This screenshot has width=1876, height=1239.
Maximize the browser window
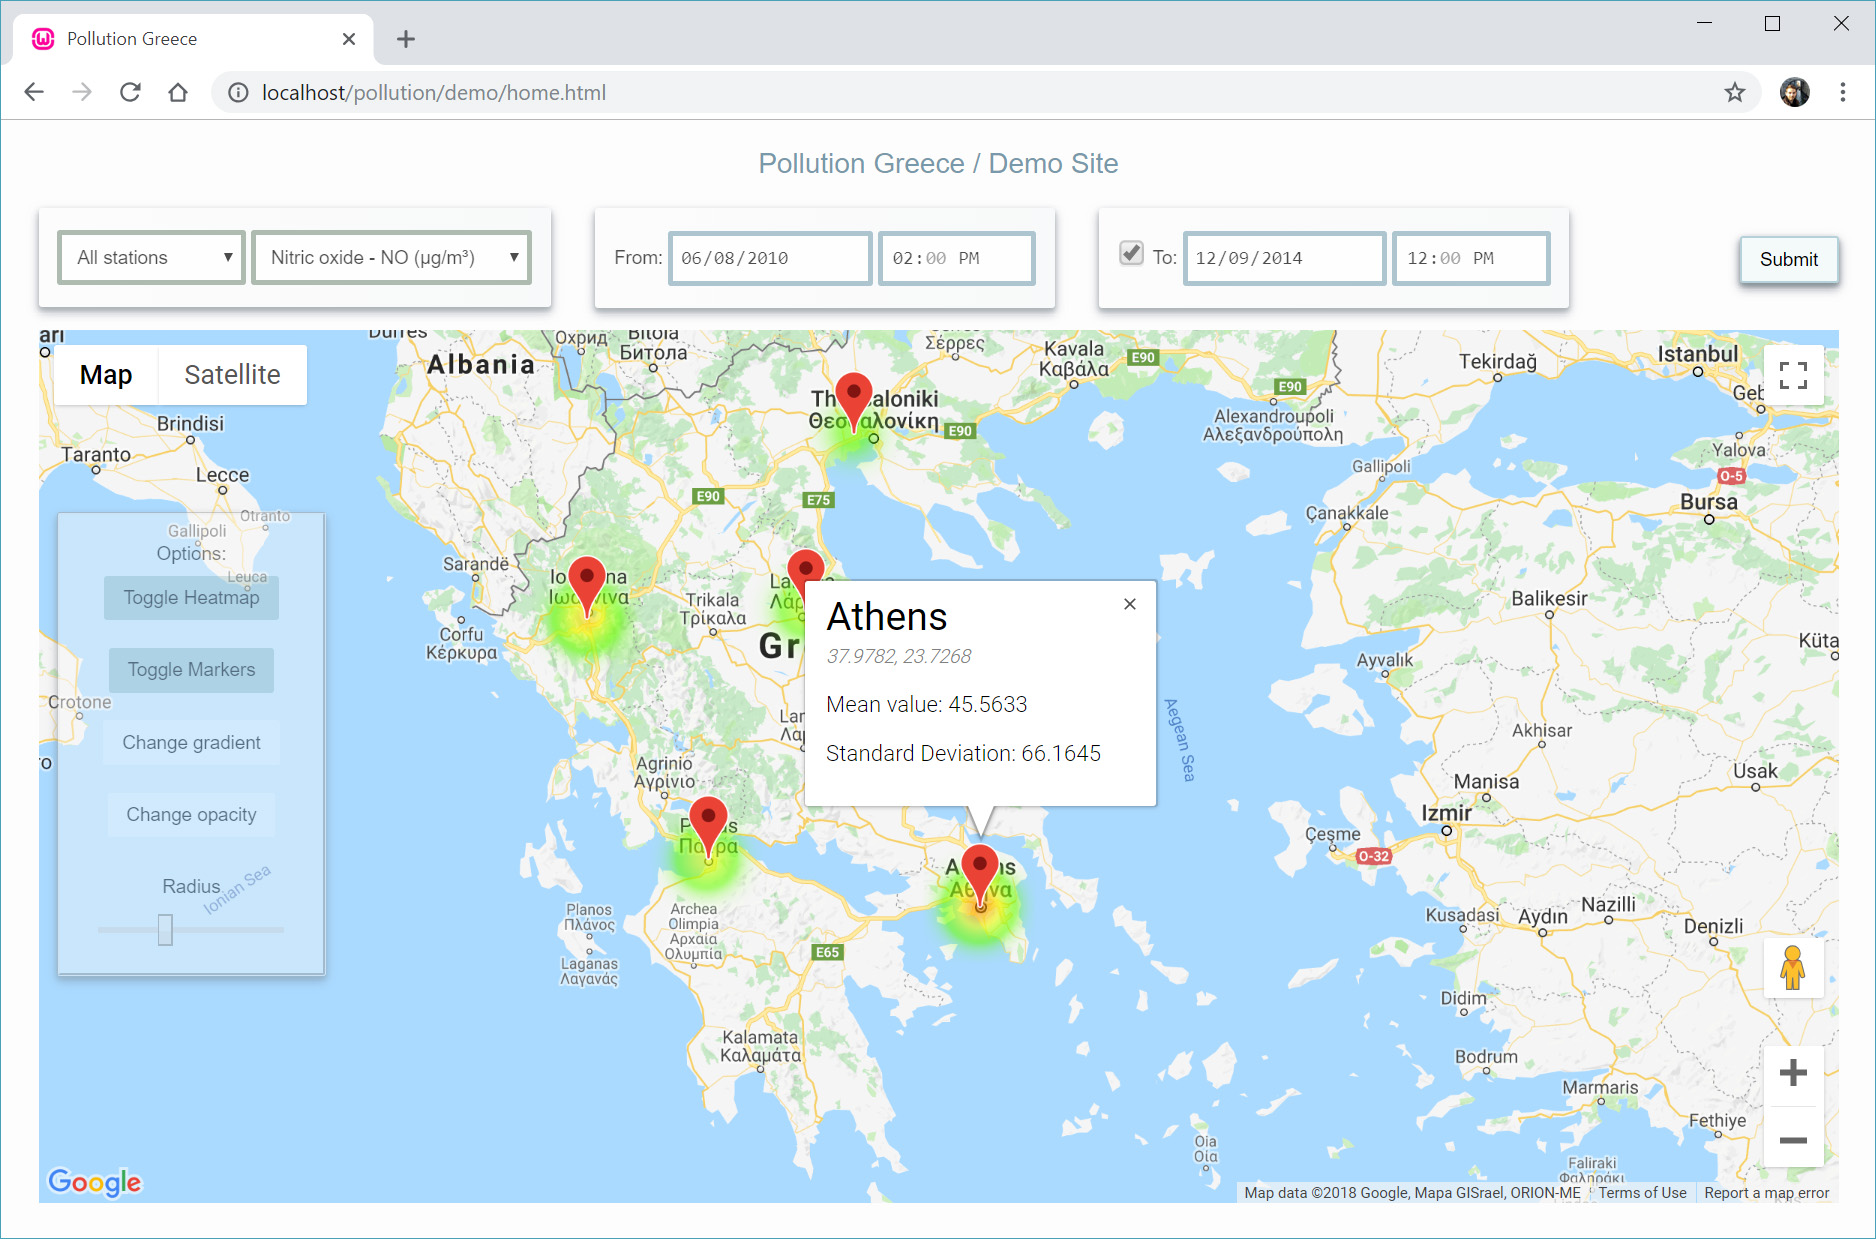pyautogui.click(x=1772, y=23)
